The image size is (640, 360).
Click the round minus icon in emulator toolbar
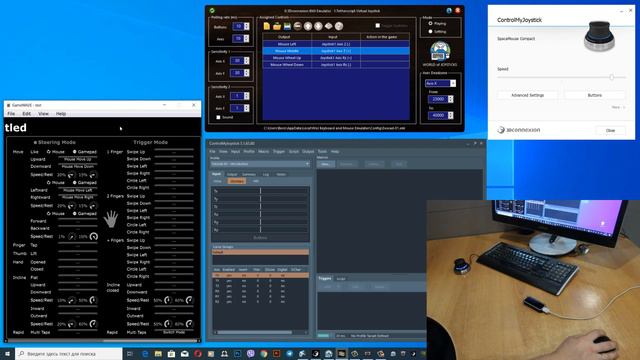coord(298,26)
